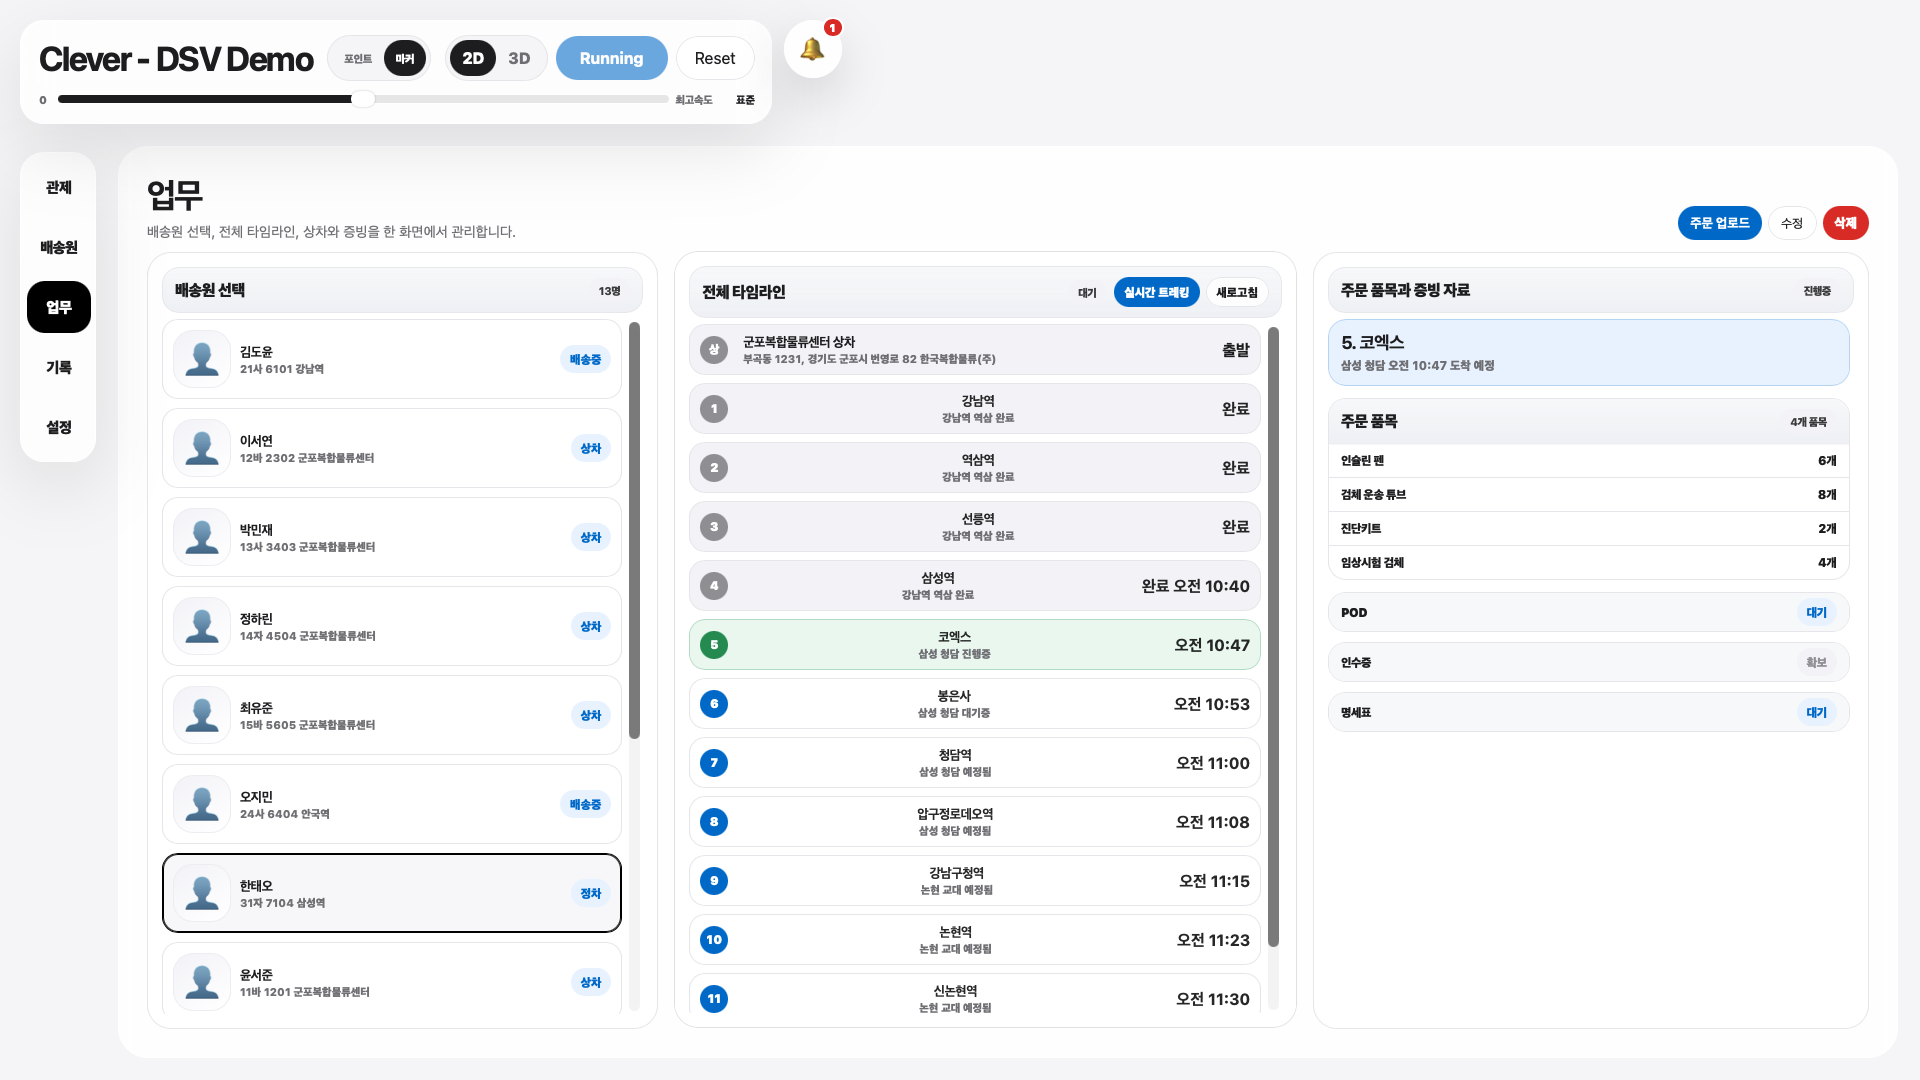1920x1080 pixels.
Task: Click 박민재's avatar icon
Action: click(x=202, y=537)
